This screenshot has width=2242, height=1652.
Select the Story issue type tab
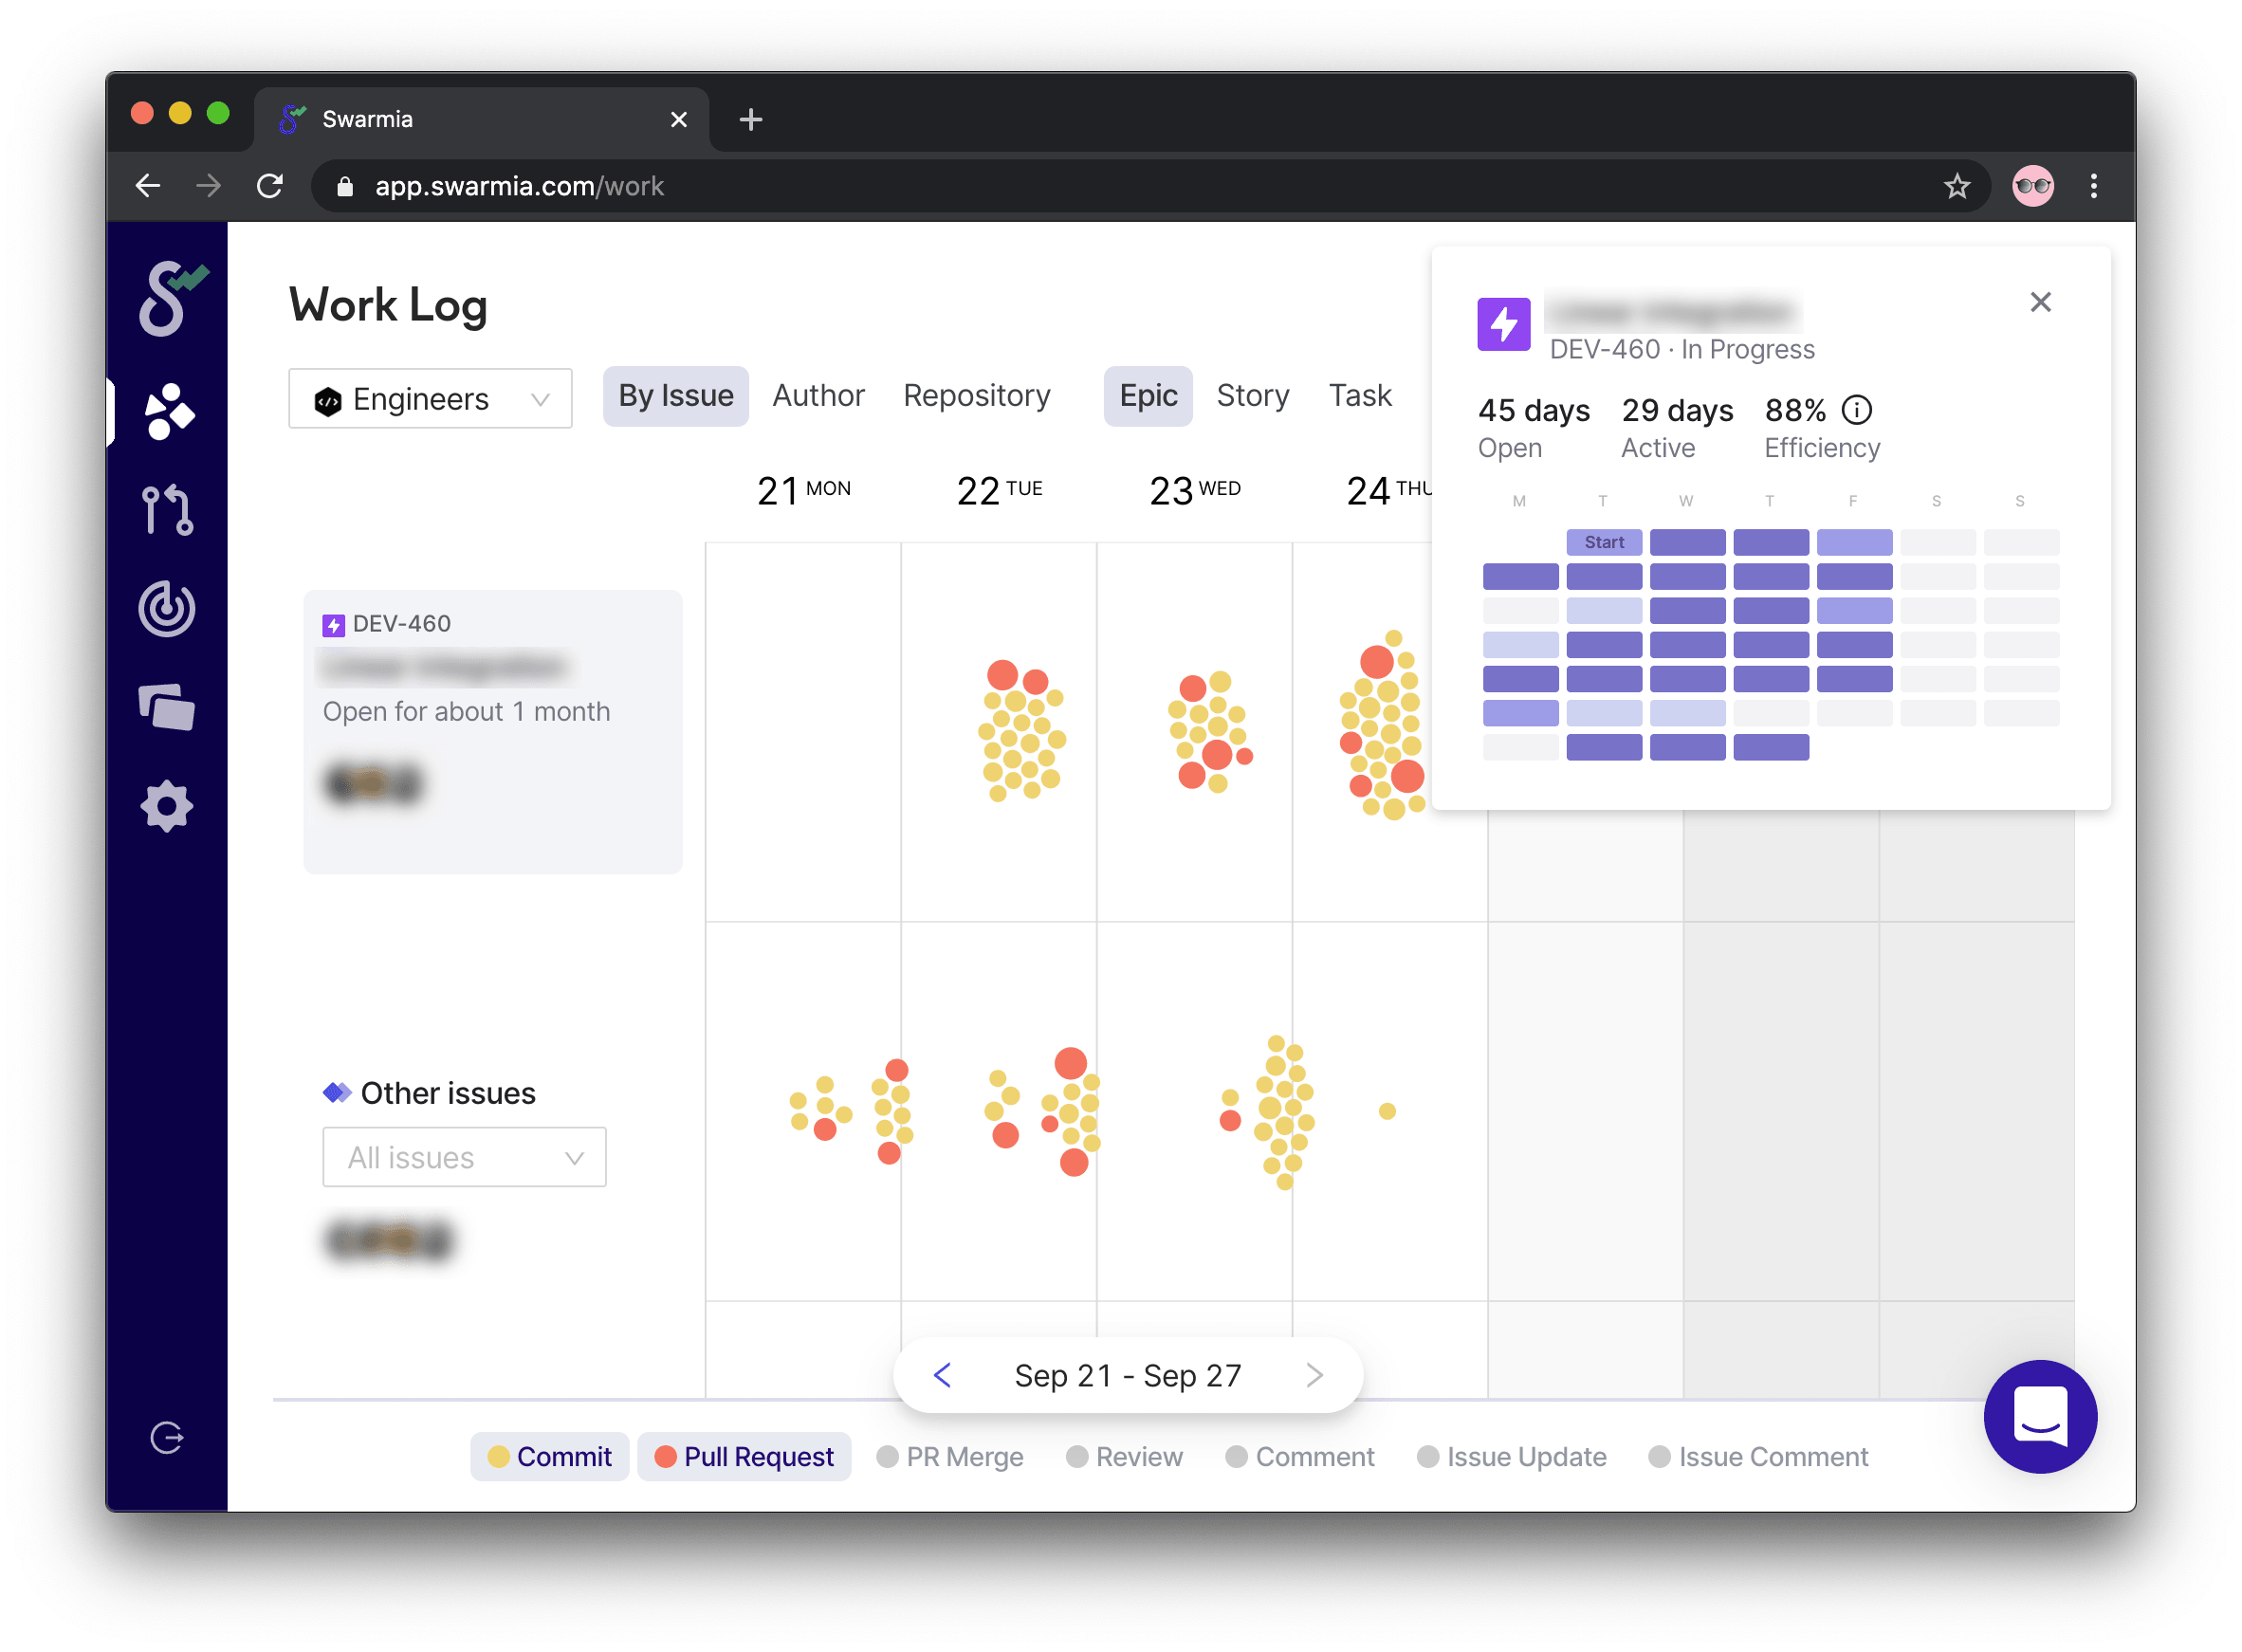[x=1252, y=396]
